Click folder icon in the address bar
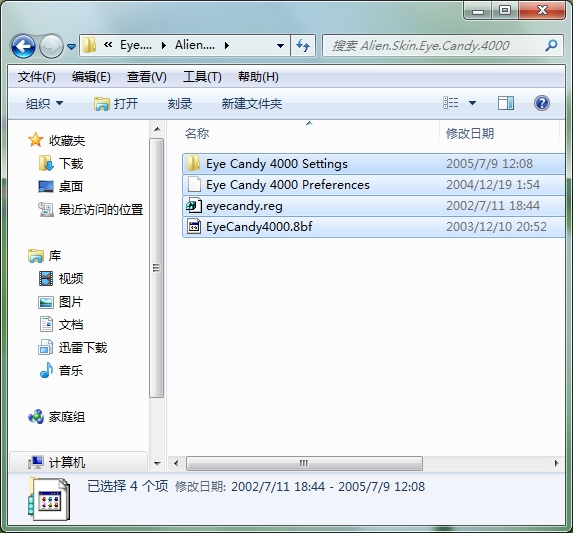 point(89,45)
